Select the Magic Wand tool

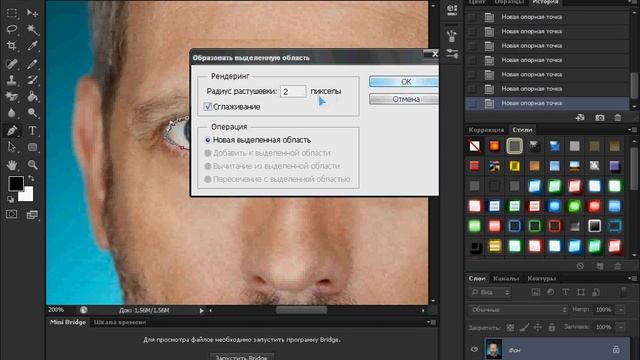(x=32, y=29)
